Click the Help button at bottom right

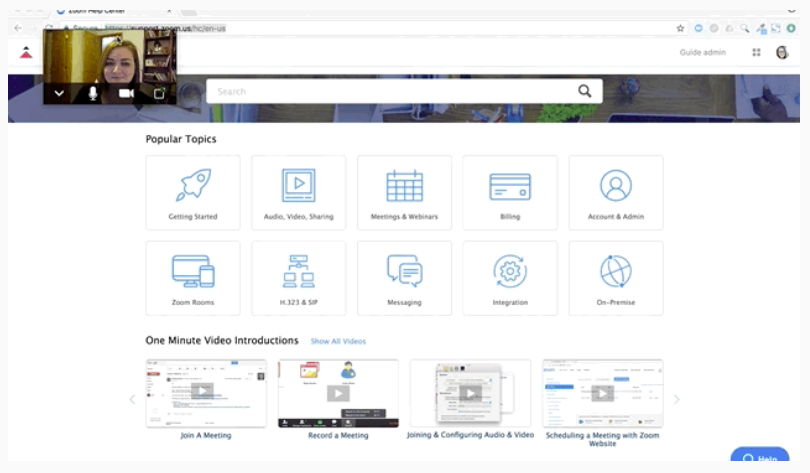pyautogui.click(x=760, y=454)
